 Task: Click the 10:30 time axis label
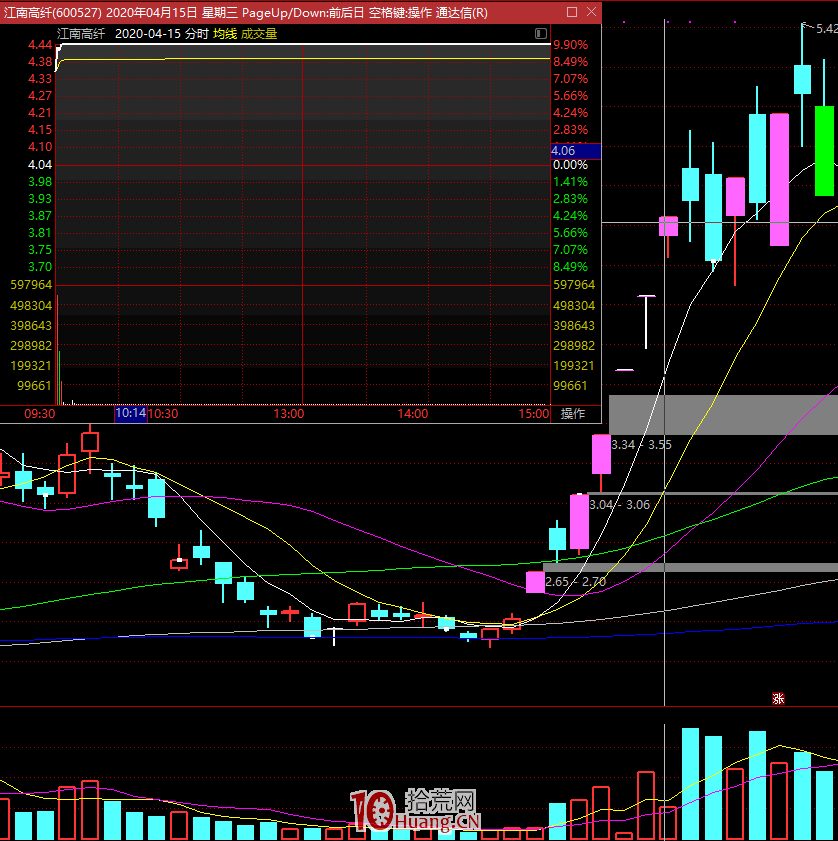click(x=163, y=414)
